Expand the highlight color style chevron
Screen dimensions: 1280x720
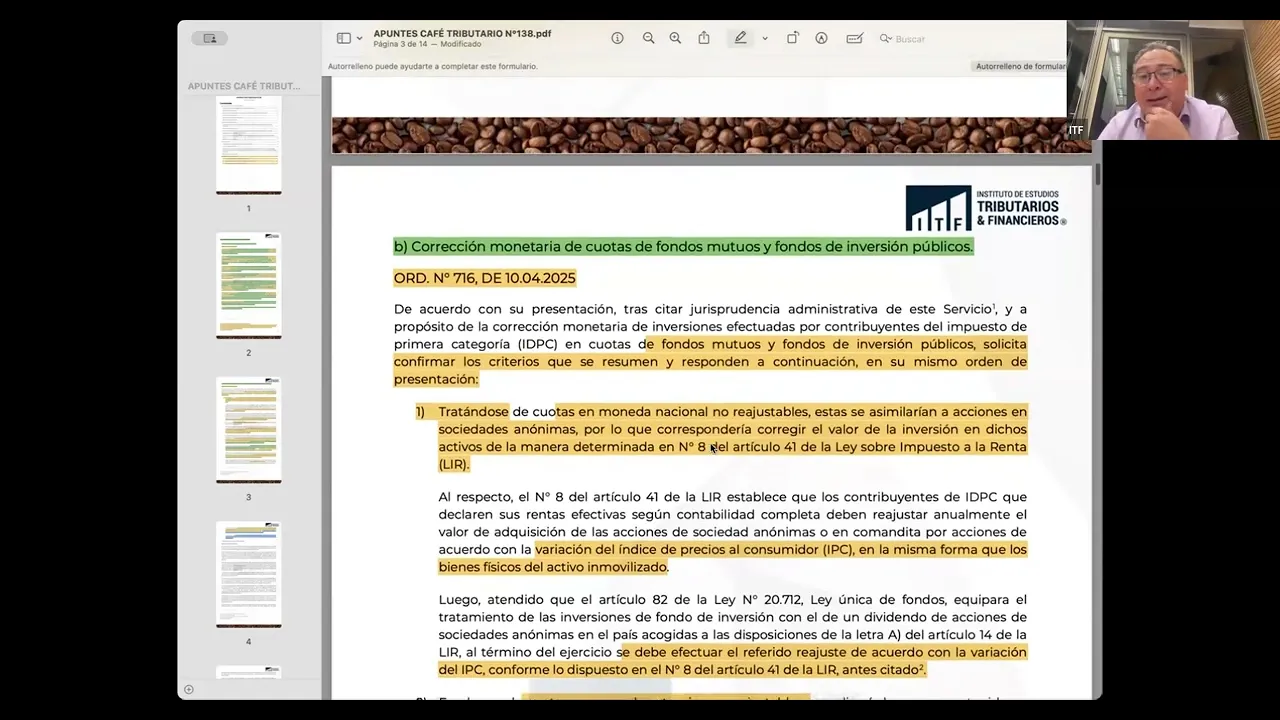point(764,38)
